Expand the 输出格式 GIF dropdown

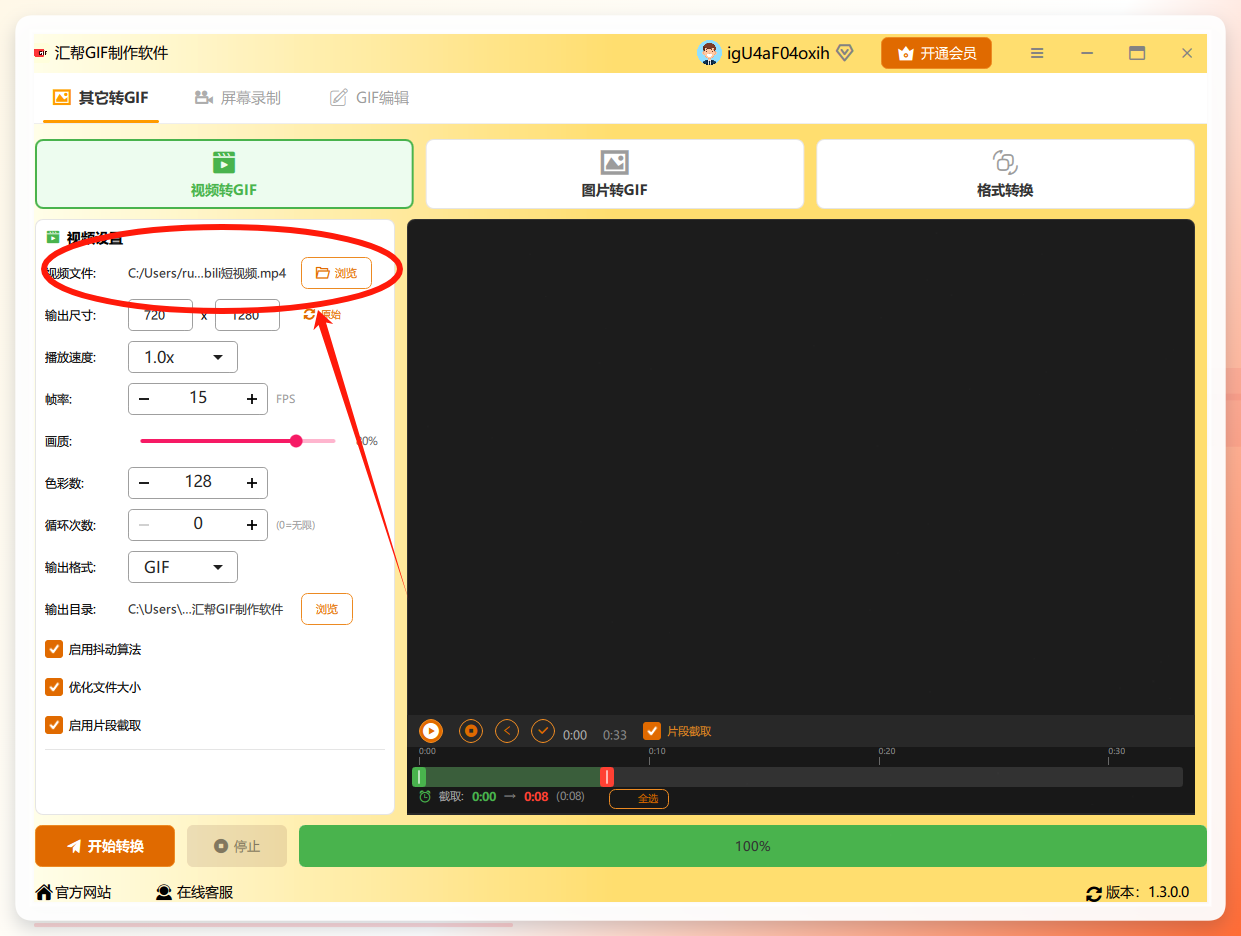183,567
